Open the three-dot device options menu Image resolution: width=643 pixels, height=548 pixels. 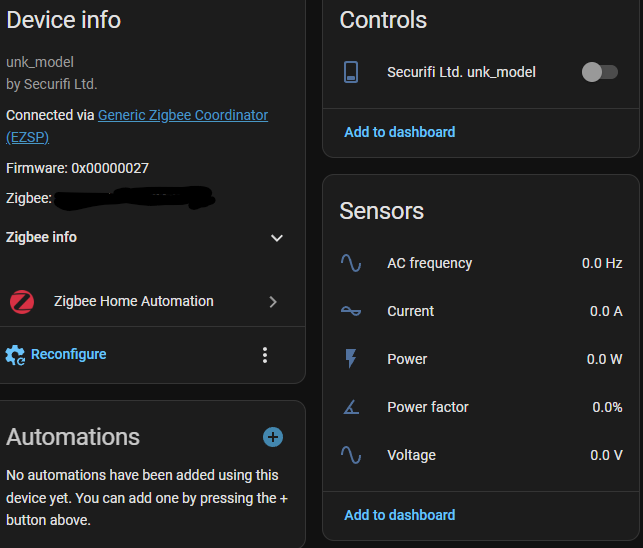(x=265, y=354)
